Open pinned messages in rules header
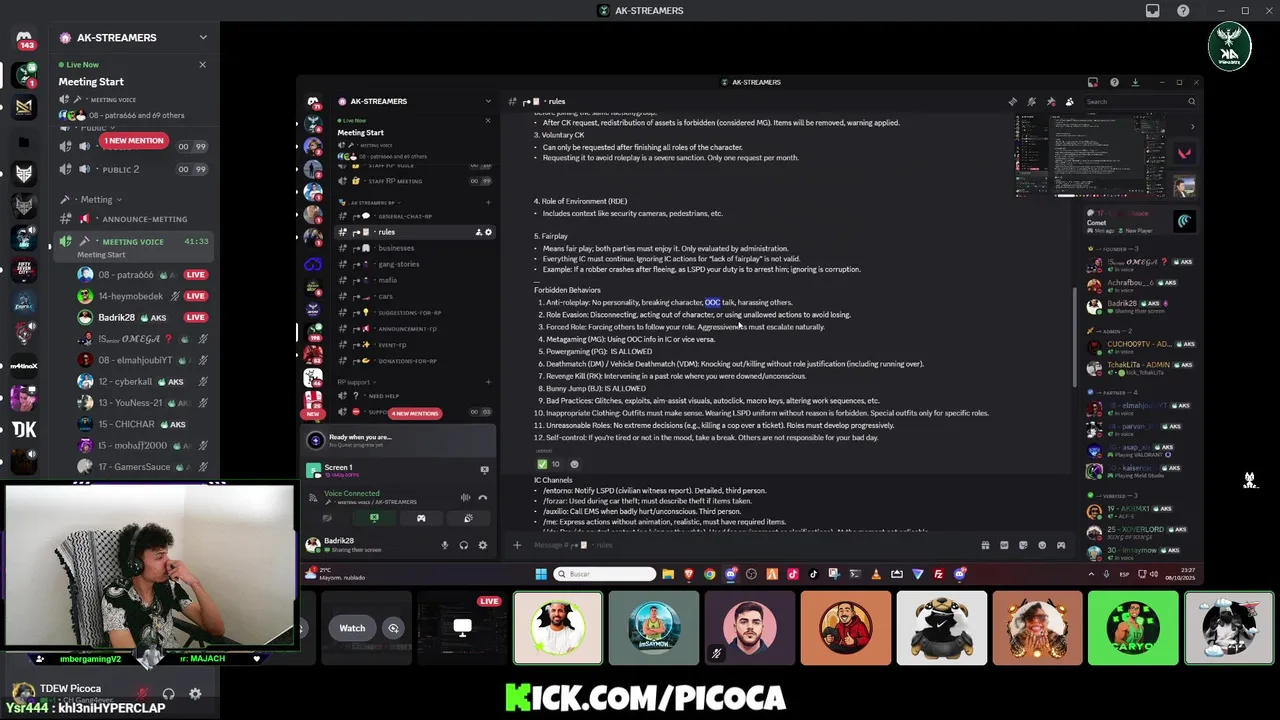 coord(1051,101)
